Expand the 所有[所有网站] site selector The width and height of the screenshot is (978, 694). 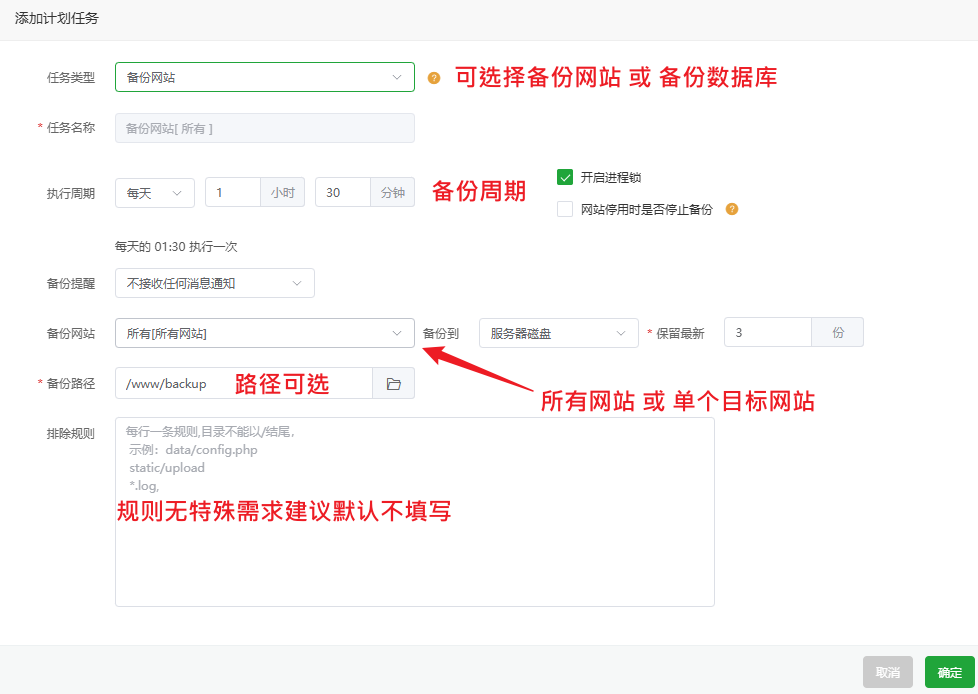(264, 333)
